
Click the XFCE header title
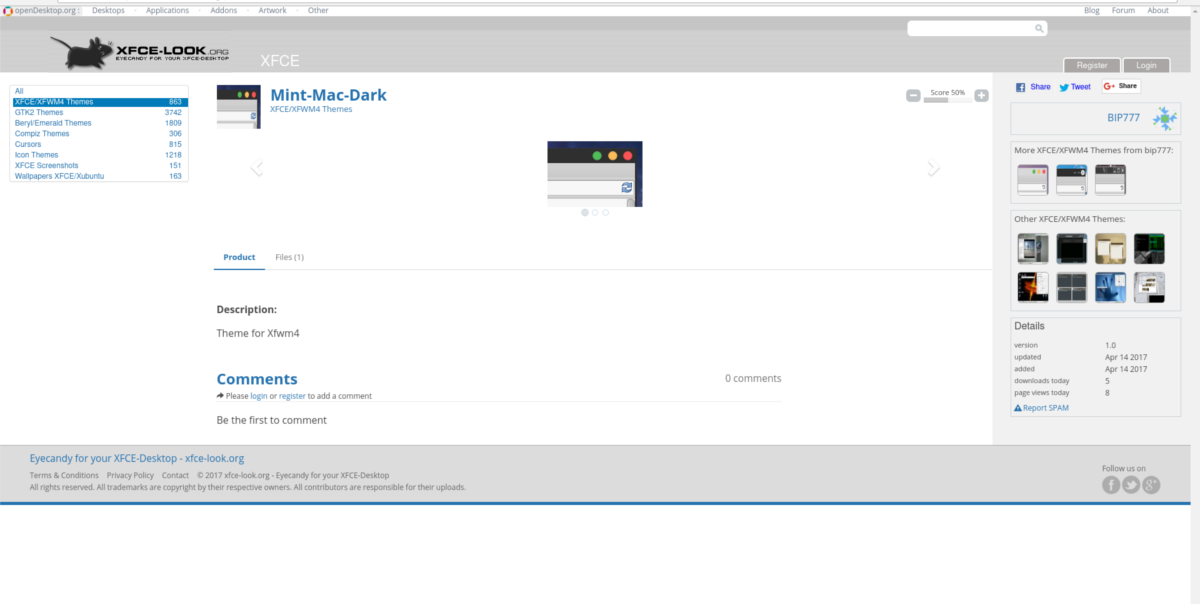[280, 60]
